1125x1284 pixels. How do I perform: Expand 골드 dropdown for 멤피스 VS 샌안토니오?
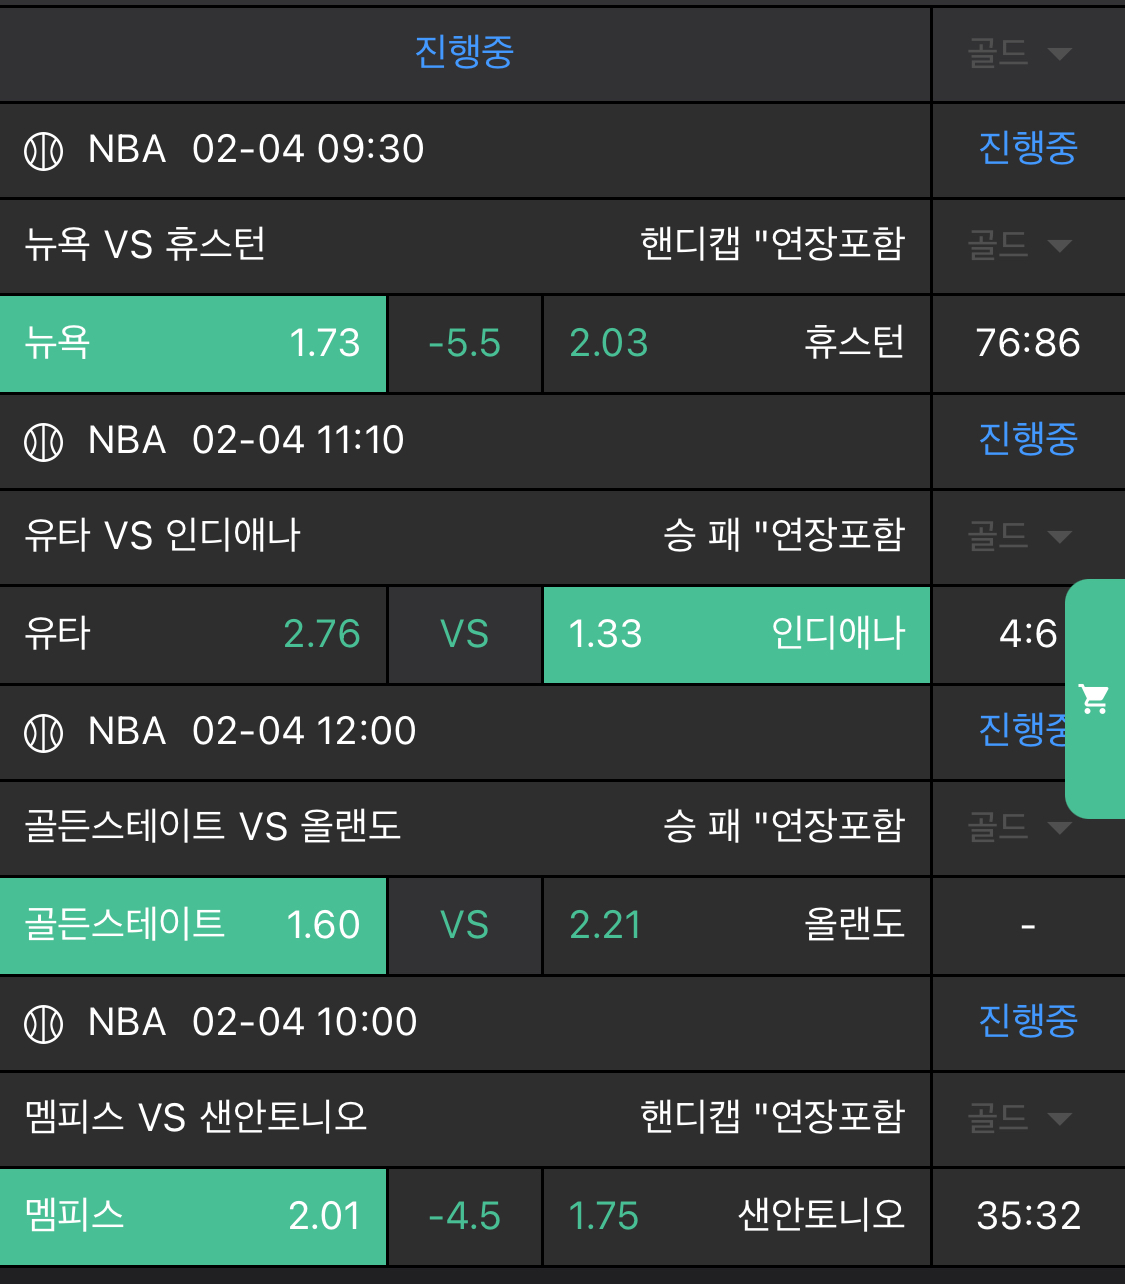tap(1019, 1118)
